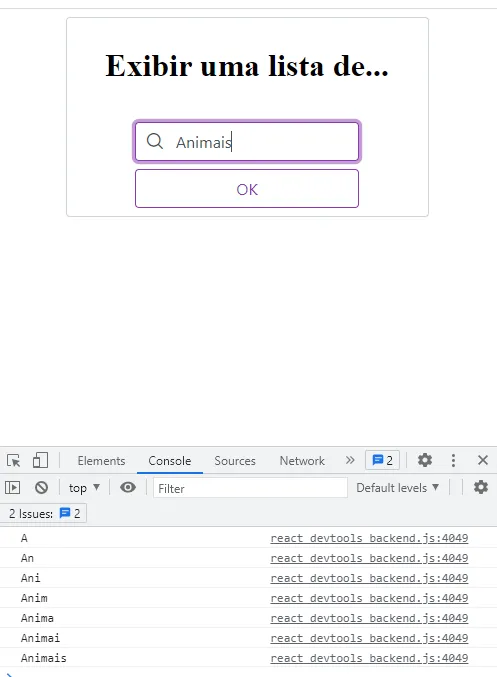Open the issues counter badge showing 2

[383, 460]
